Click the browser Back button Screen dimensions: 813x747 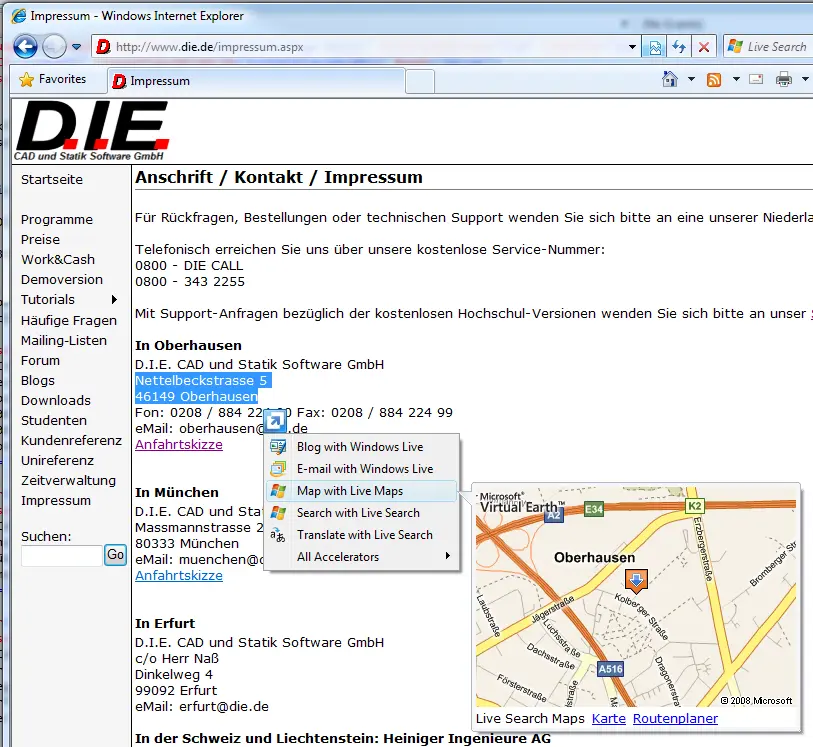(x=25, y=47)
